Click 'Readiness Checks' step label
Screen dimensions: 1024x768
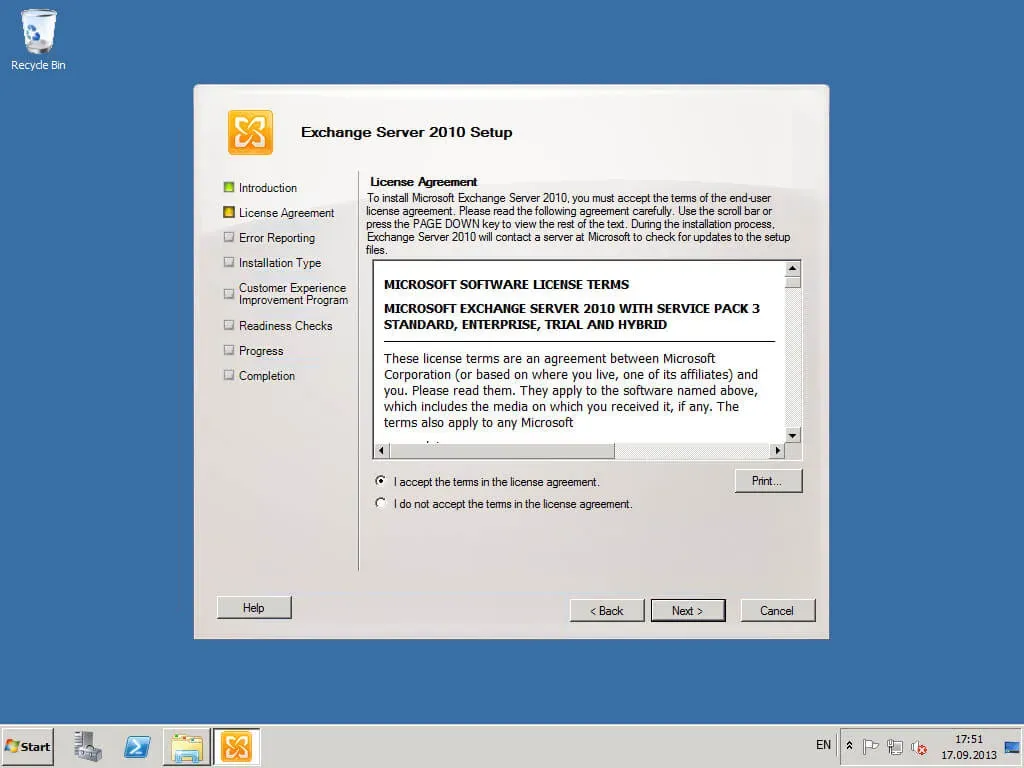[x=285, y=325]
